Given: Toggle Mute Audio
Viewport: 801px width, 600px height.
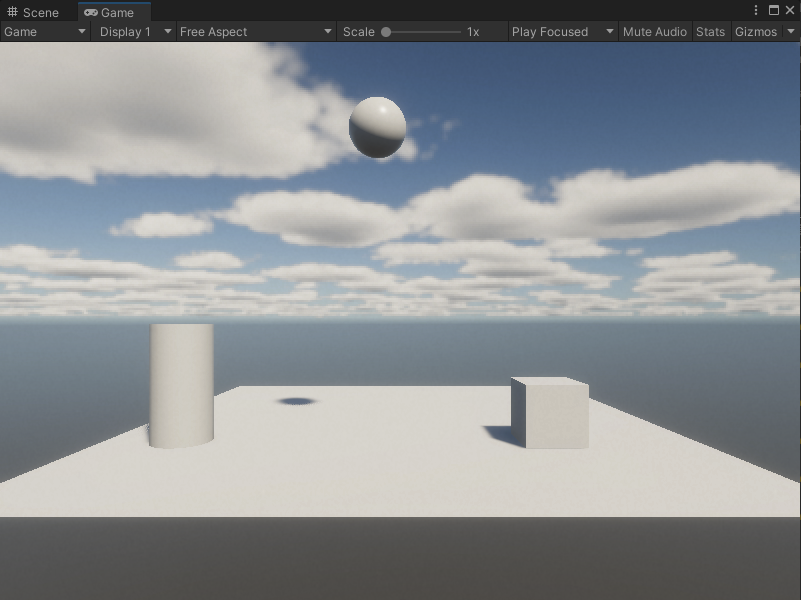Looking at the screenshot, I should 655,31.
